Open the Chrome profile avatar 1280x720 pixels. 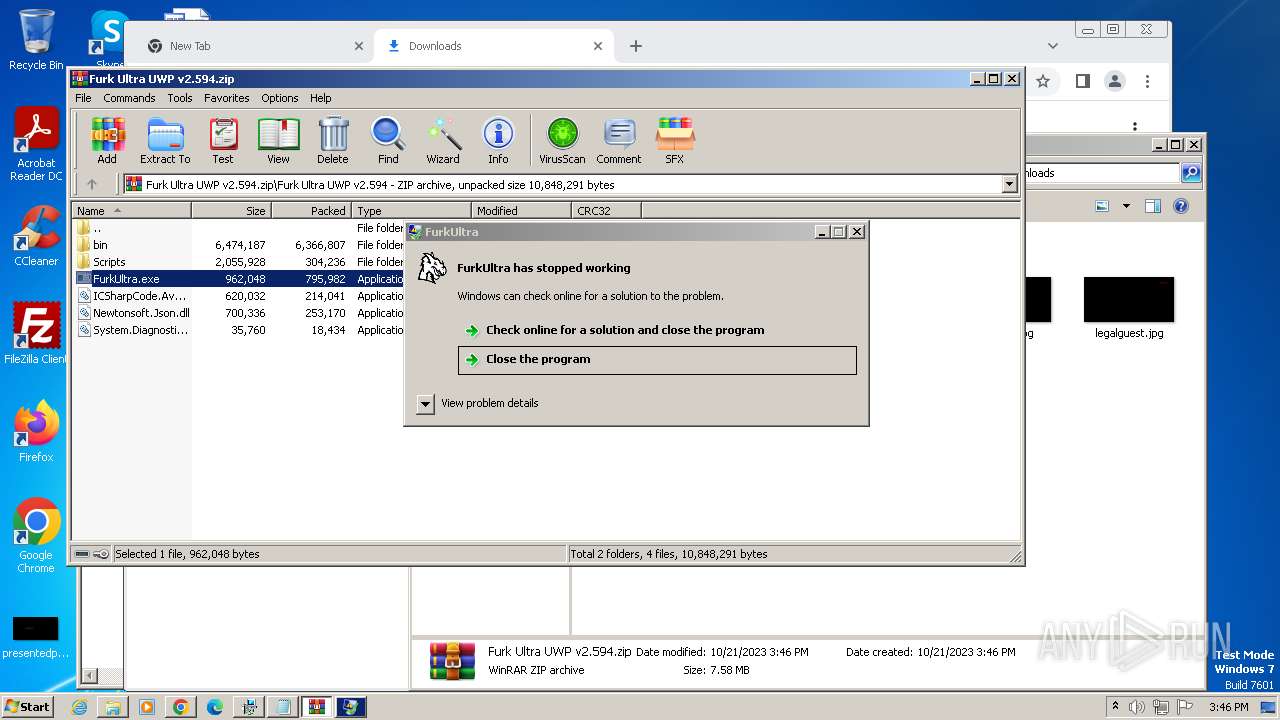click(1115, 81)
